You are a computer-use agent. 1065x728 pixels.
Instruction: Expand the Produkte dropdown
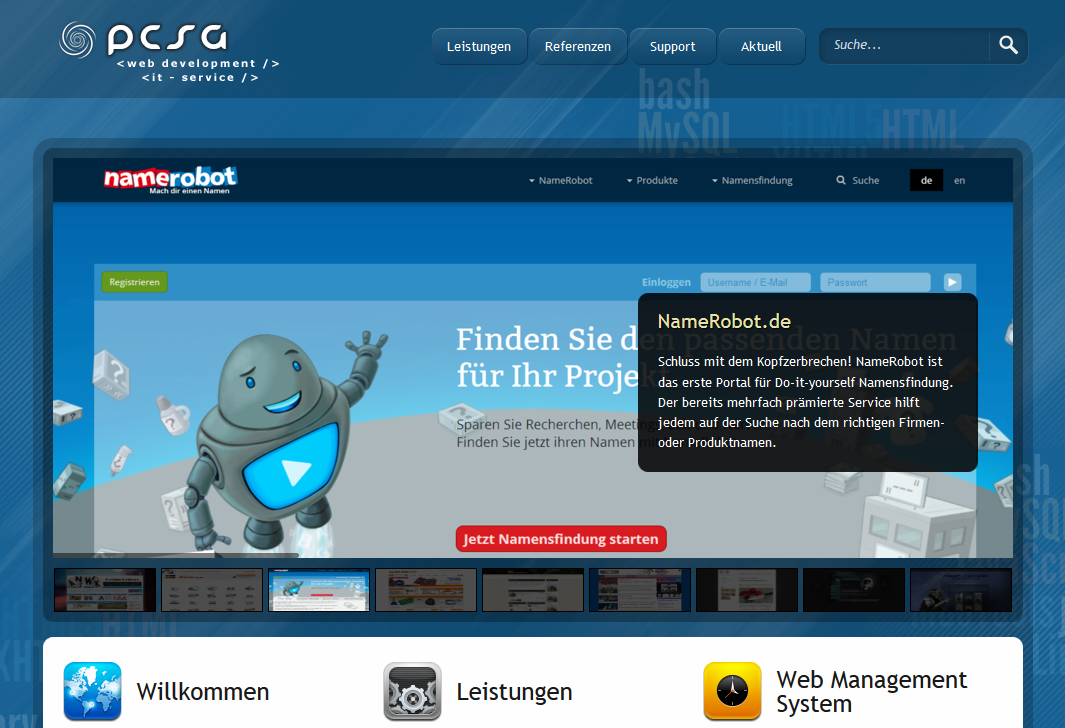tap(652, 180)
